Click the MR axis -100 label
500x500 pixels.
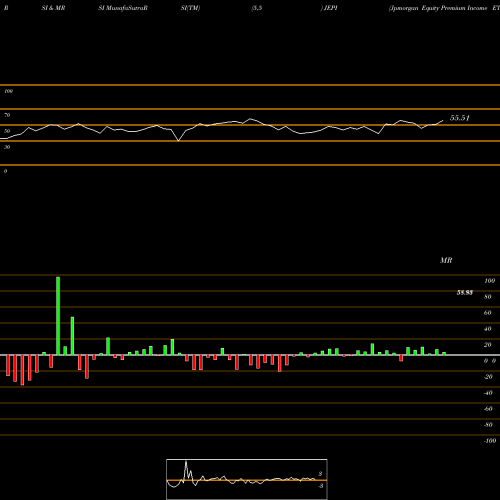click(x=490, y=441)
